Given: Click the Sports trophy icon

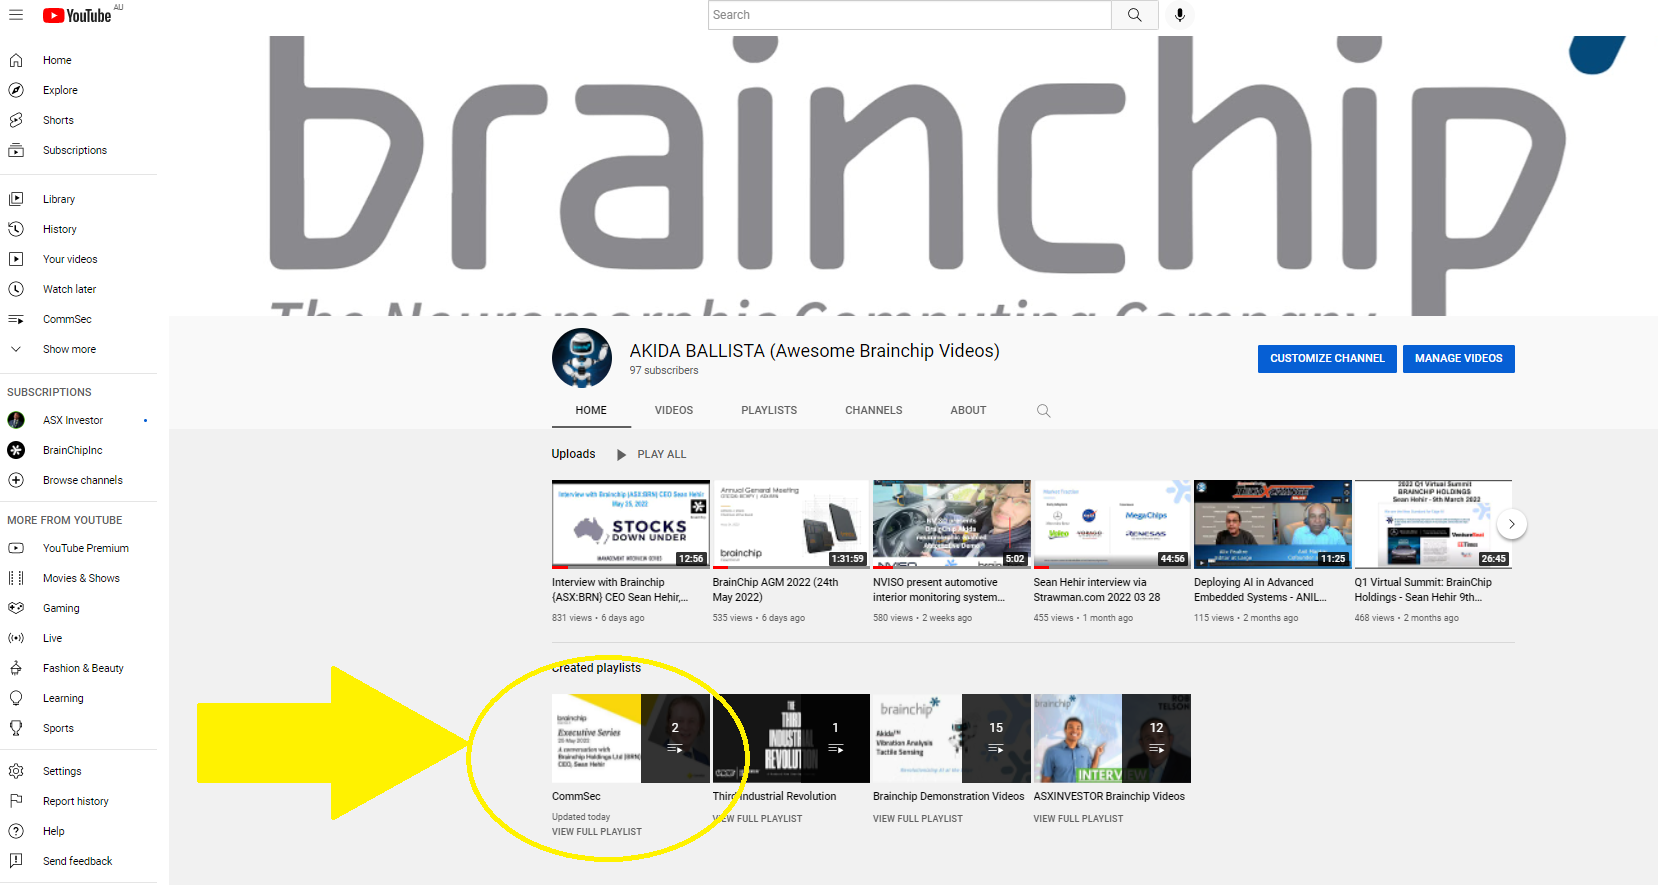Looking at the screenshot, I should pyautogui.click(x=16, y=728).
